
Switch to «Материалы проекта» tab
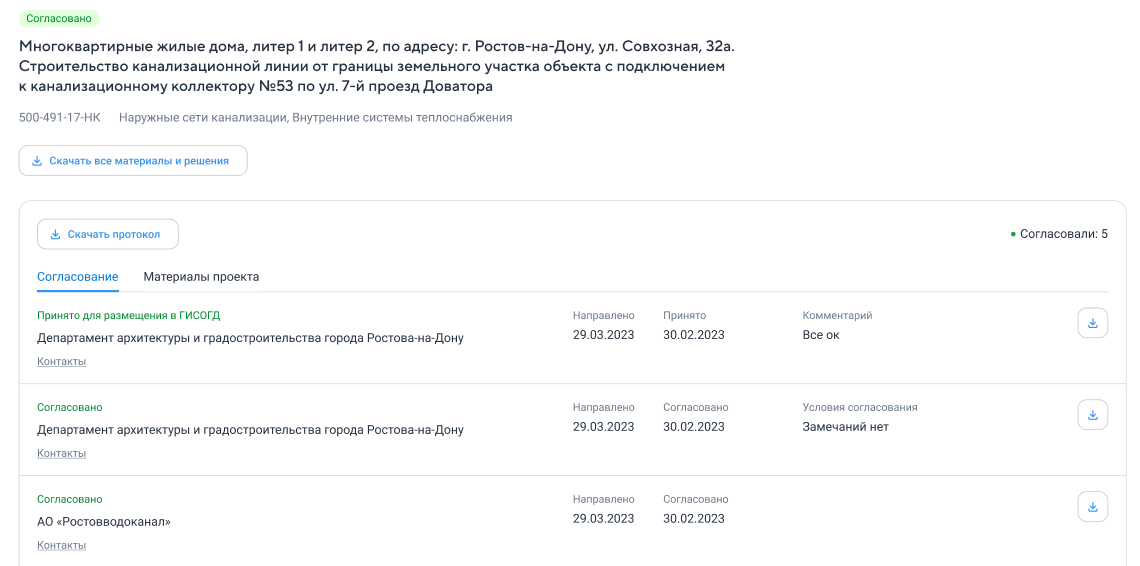pos(201,276)
